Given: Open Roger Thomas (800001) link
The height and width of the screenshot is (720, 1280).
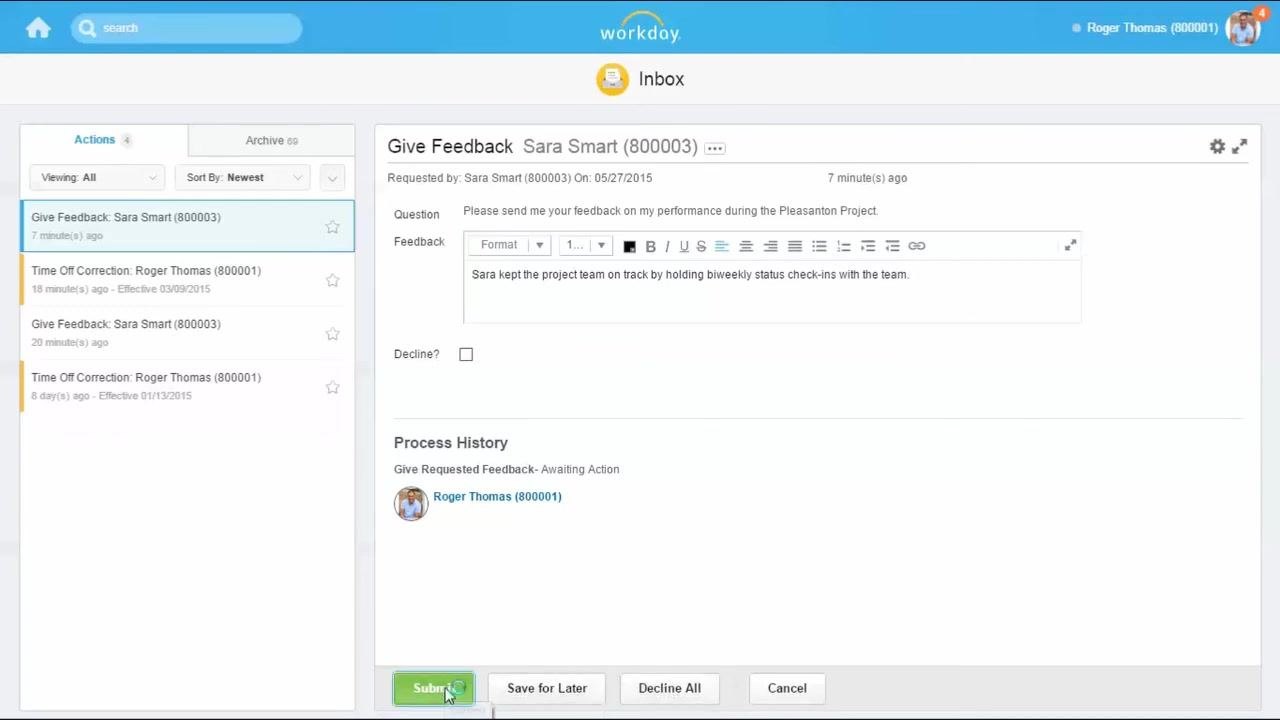Looking at the screenshot, I should pos(497,497).
